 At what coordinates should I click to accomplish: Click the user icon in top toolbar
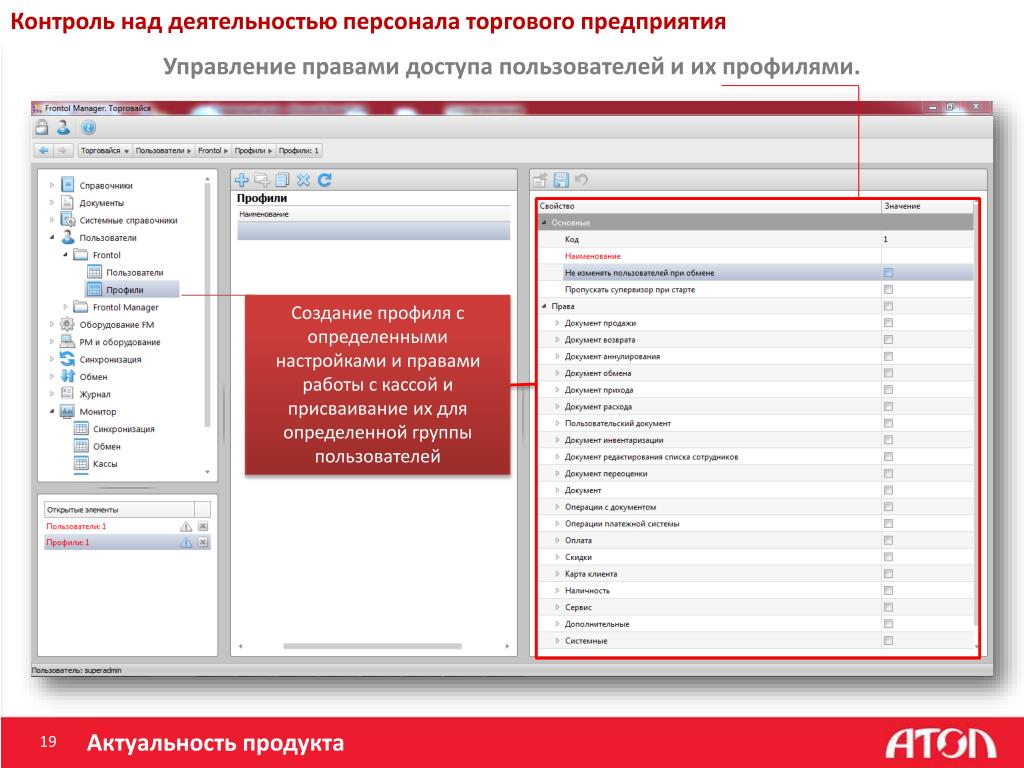63,127
